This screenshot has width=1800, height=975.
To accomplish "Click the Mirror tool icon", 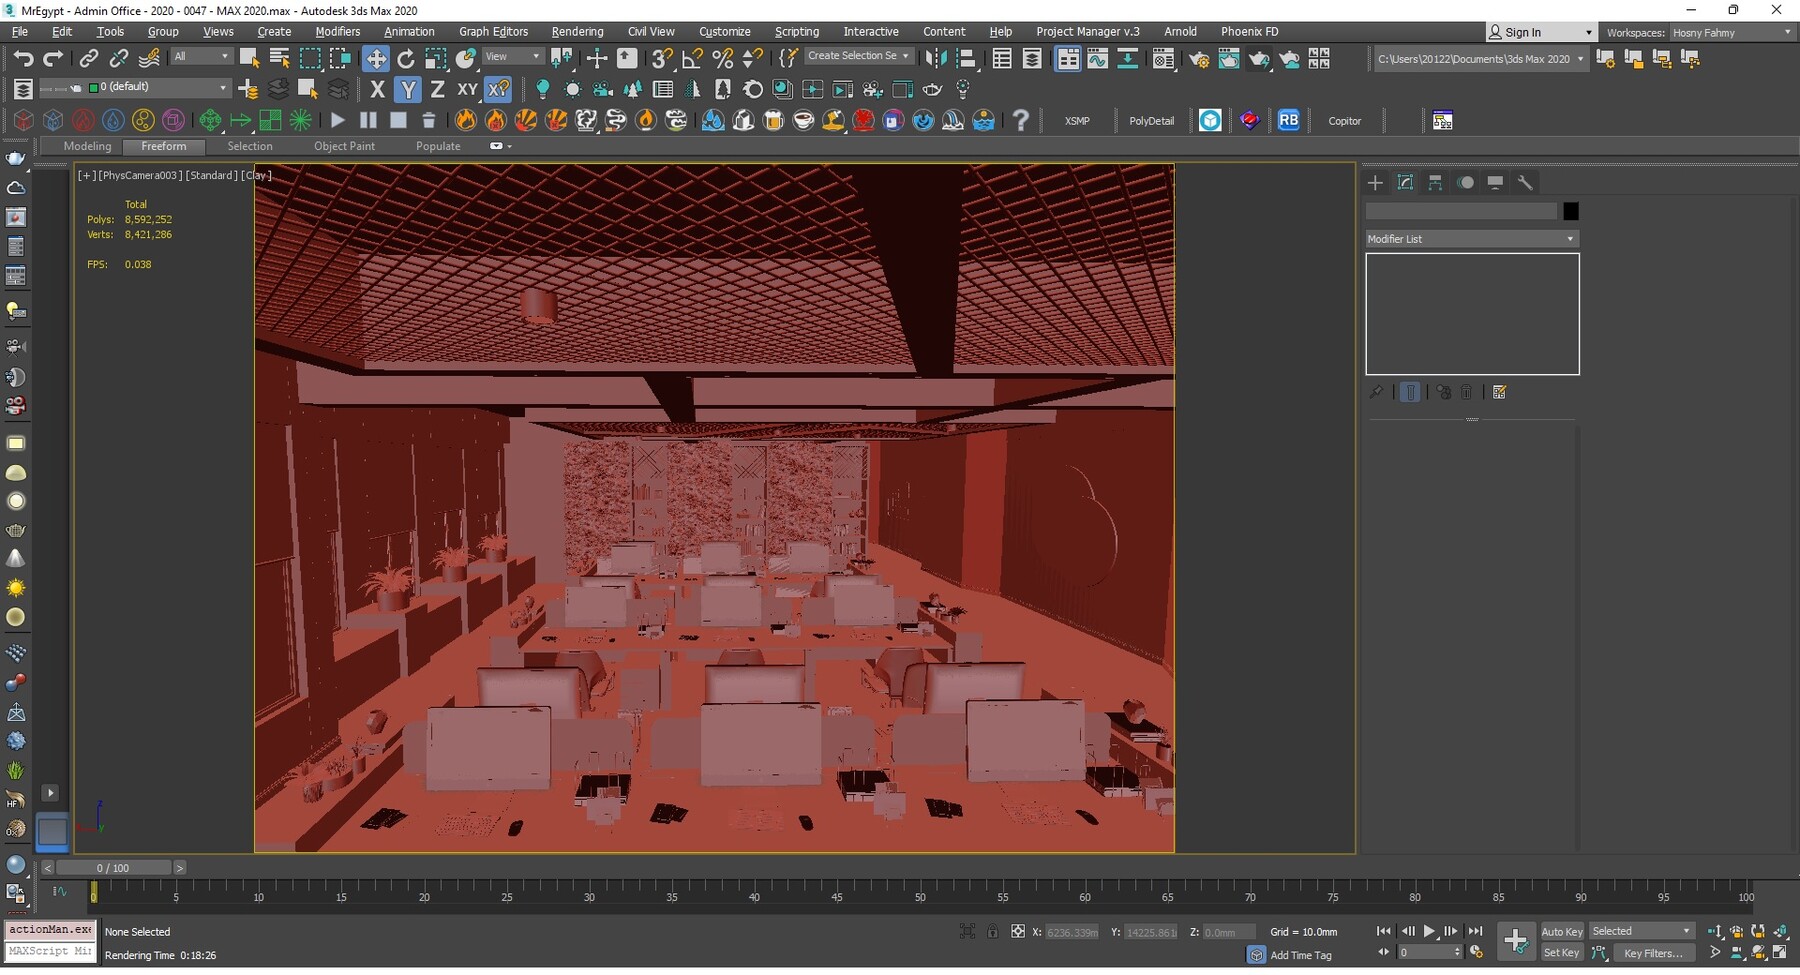I will click(x=936, y=59).
